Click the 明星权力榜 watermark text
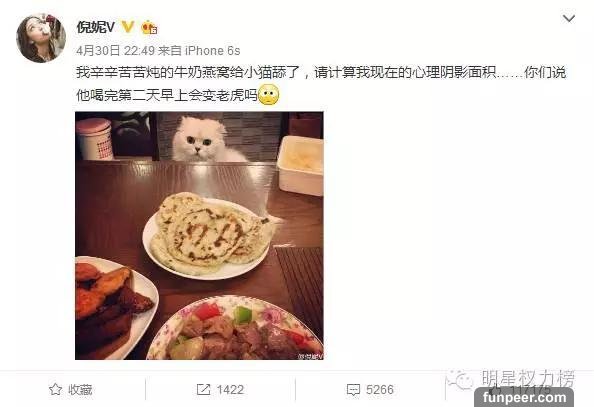 (x=528, y=378)
